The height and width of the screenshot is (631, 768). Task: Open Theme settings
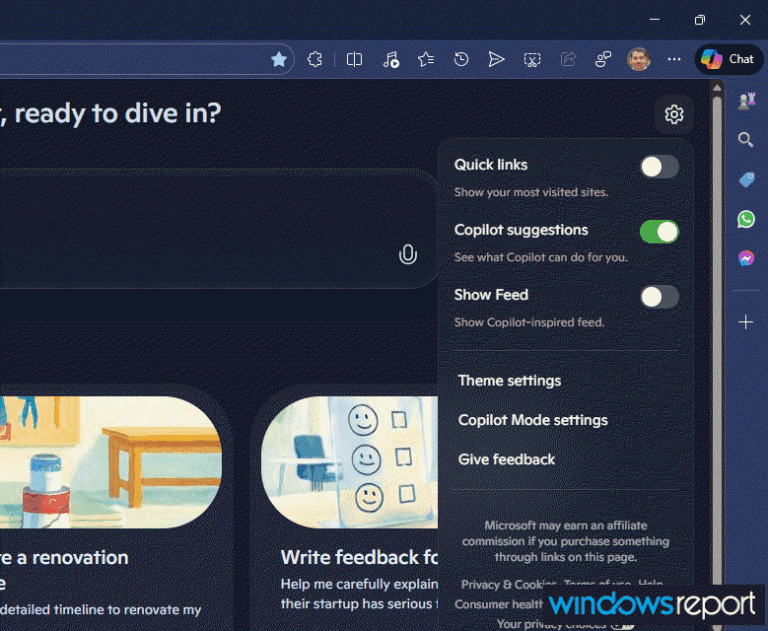pyautogui.click(x=509, y=381)
